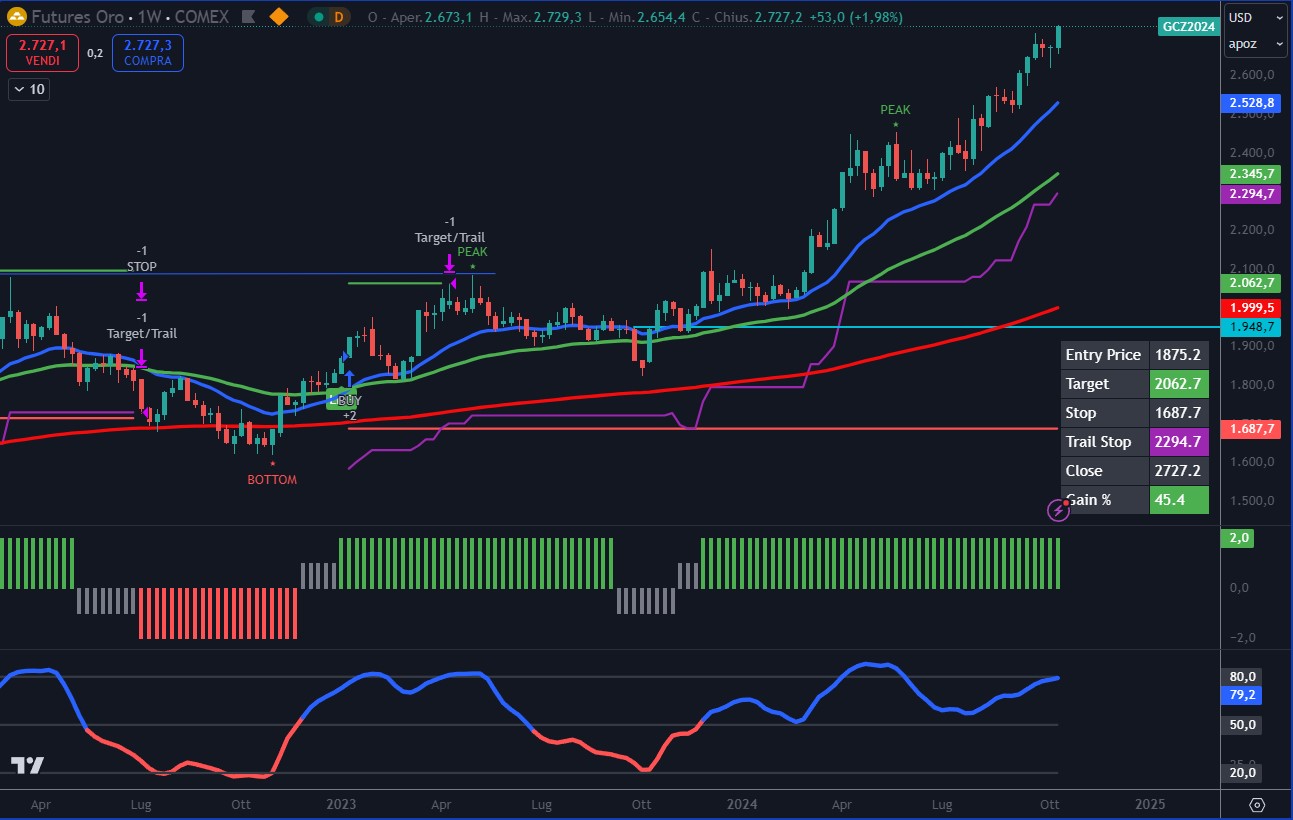Image resolution: width=1293 pixels, height=820 pixels.
Task: Click the COMPRA buy button
Action: click(147, 53)
